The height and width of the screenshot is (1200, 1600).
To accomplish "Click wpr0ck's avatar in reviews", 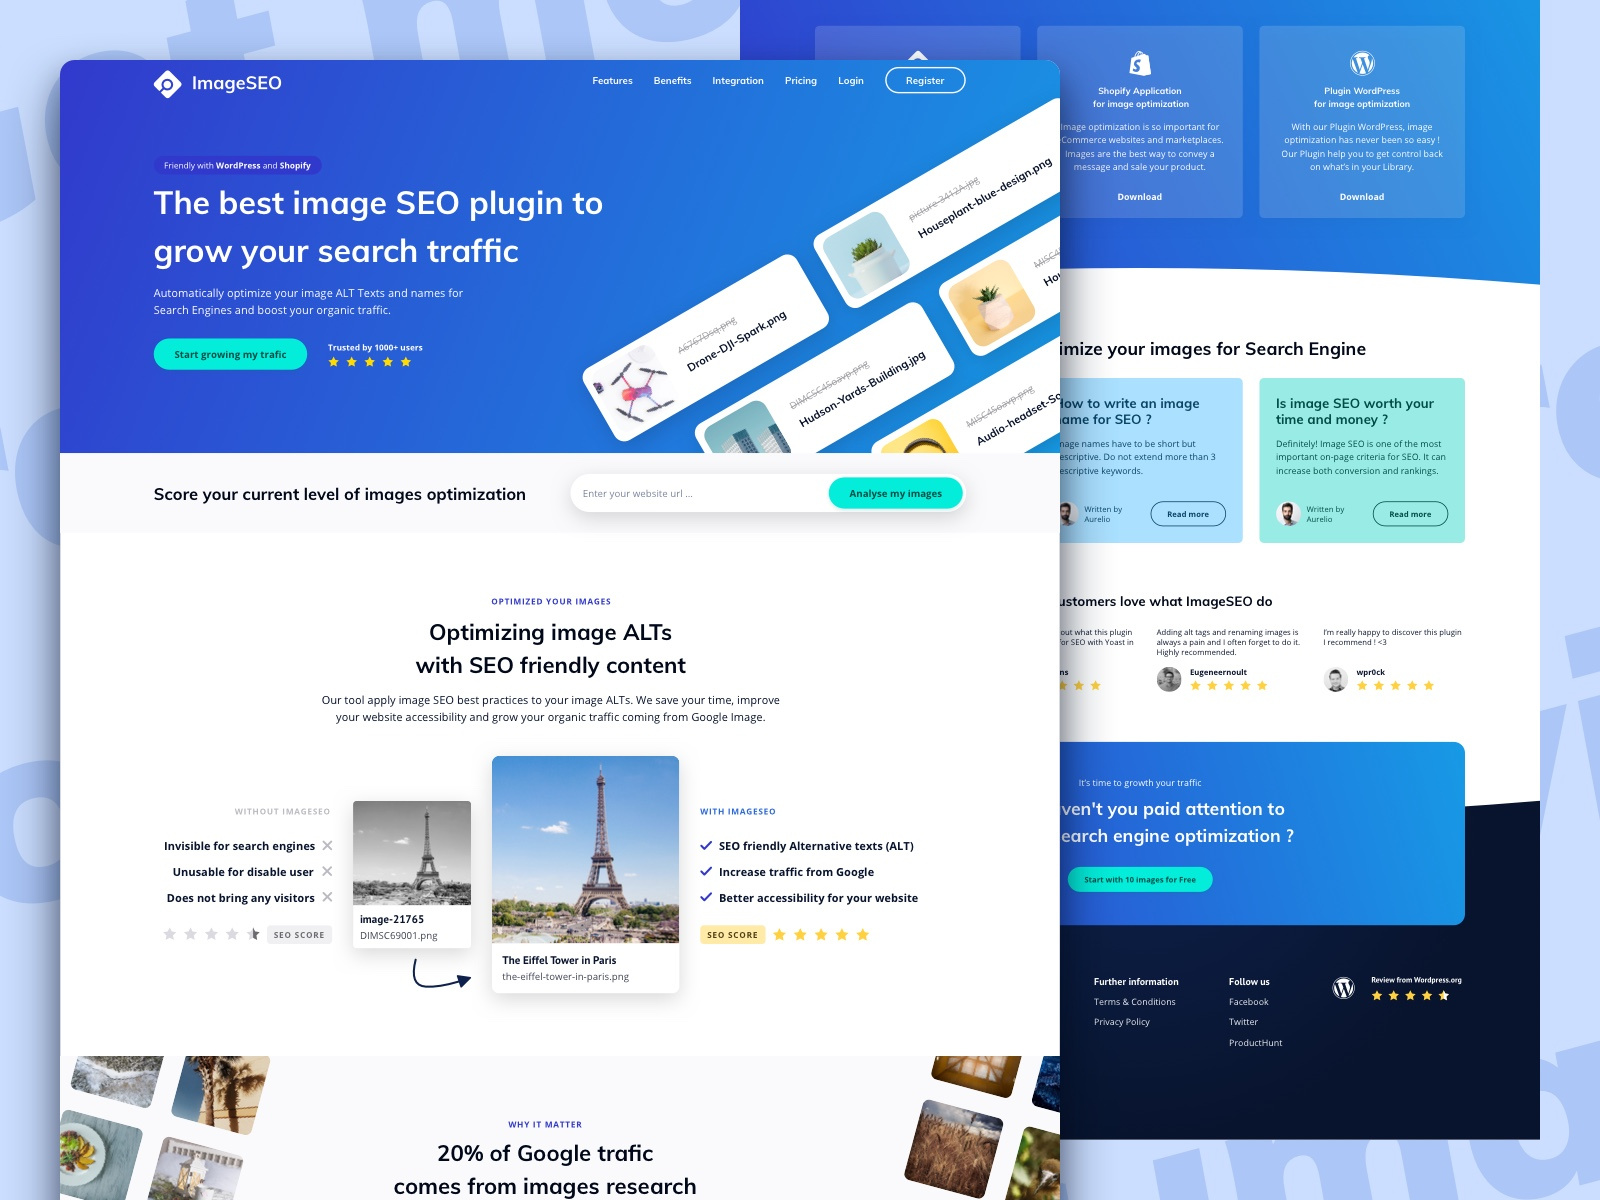I will (x=1336, y=680).
